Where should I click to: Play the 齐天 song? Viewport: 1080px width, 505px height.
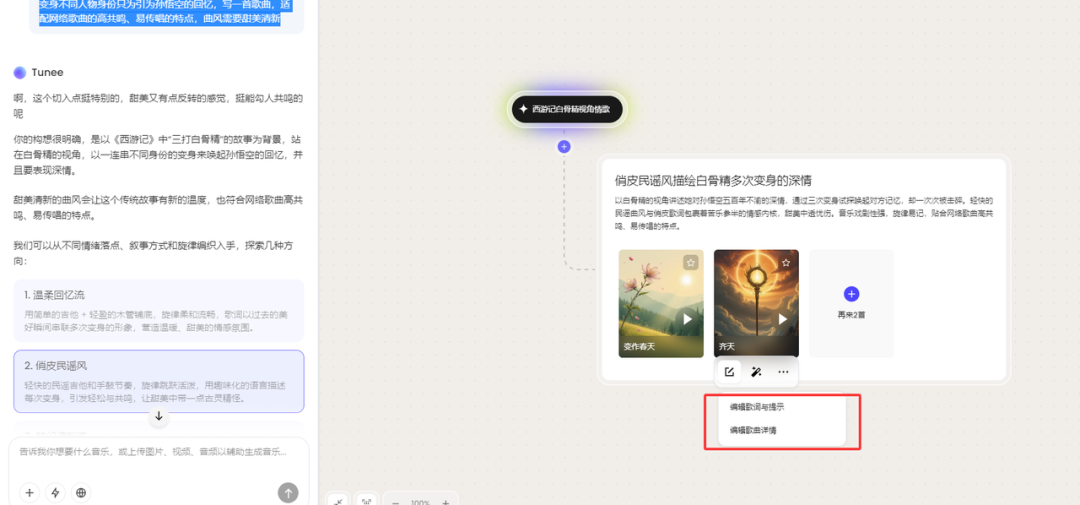[783, 319]
